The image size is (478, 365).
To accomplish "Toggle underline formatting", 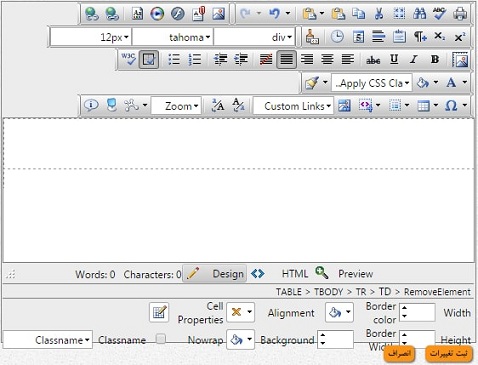I will (394, 59).
